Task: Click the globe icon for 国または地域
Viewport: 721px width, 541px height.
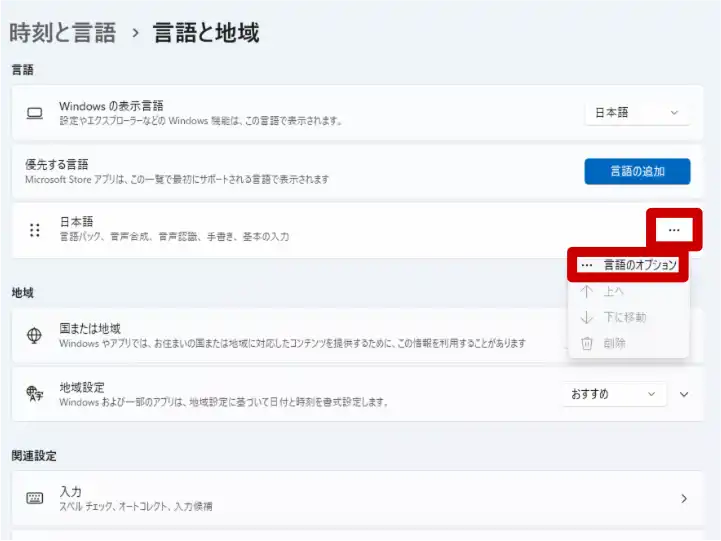Action: click(34, 335)
